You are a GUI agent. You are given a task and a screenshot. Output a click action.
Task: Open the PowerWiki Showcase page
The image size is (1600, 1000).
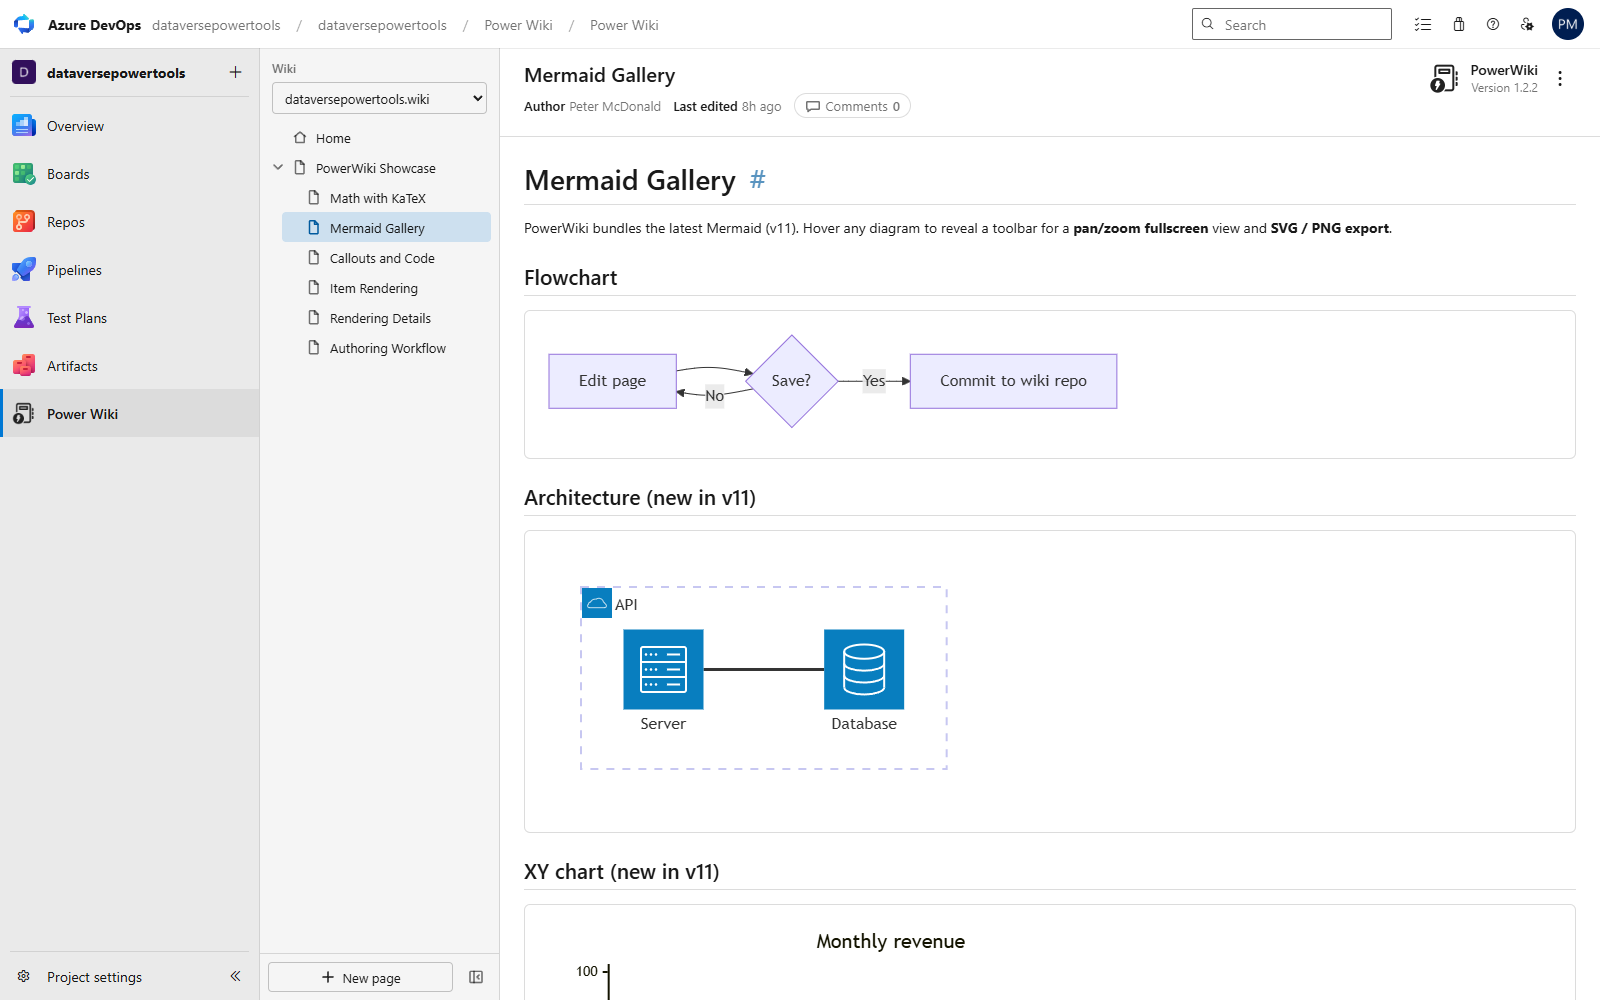click(x=376, y=168)
